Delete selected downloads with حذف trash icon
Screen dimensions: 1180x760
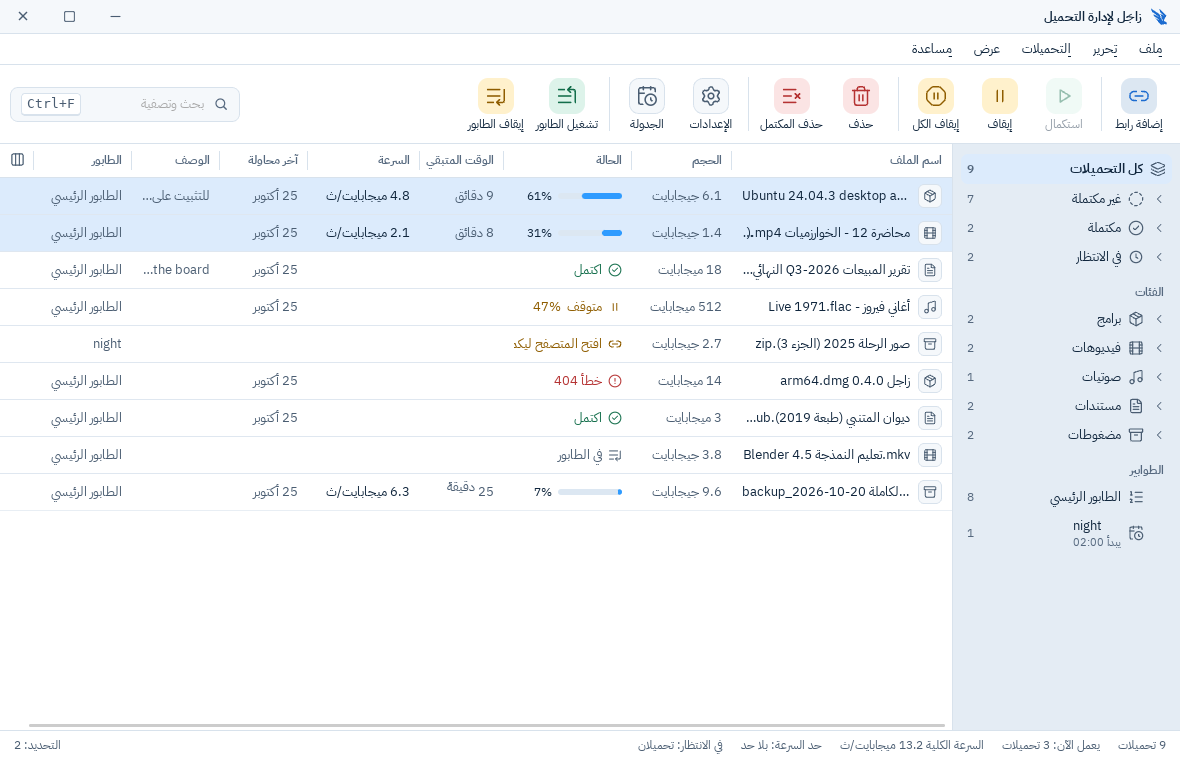tap(861, 96)
